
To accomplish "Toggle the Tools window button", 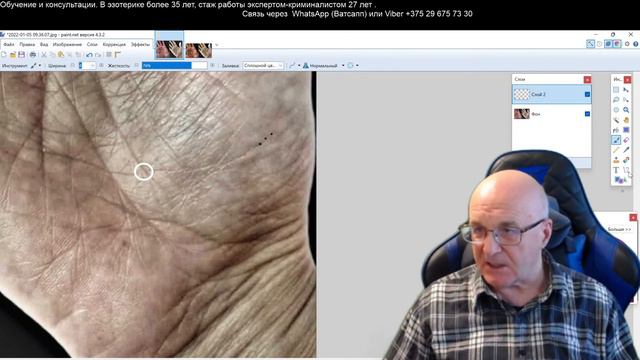I will pos(590,44).
